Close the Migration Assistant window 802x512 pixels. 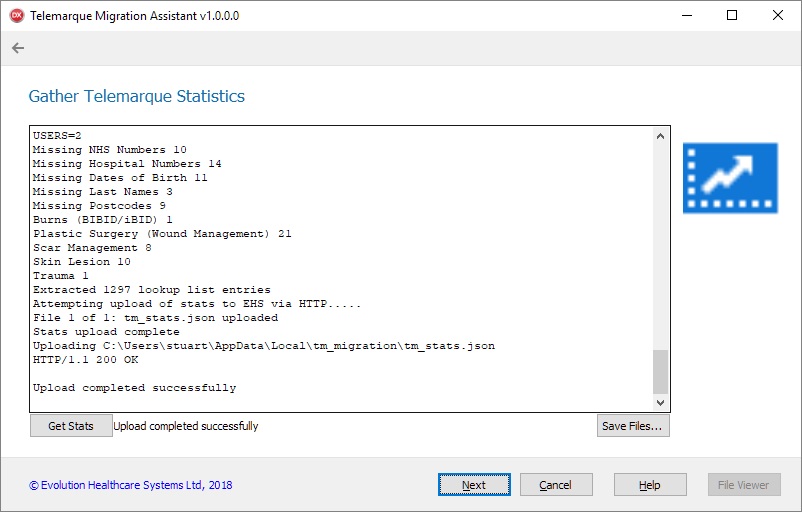778,16
